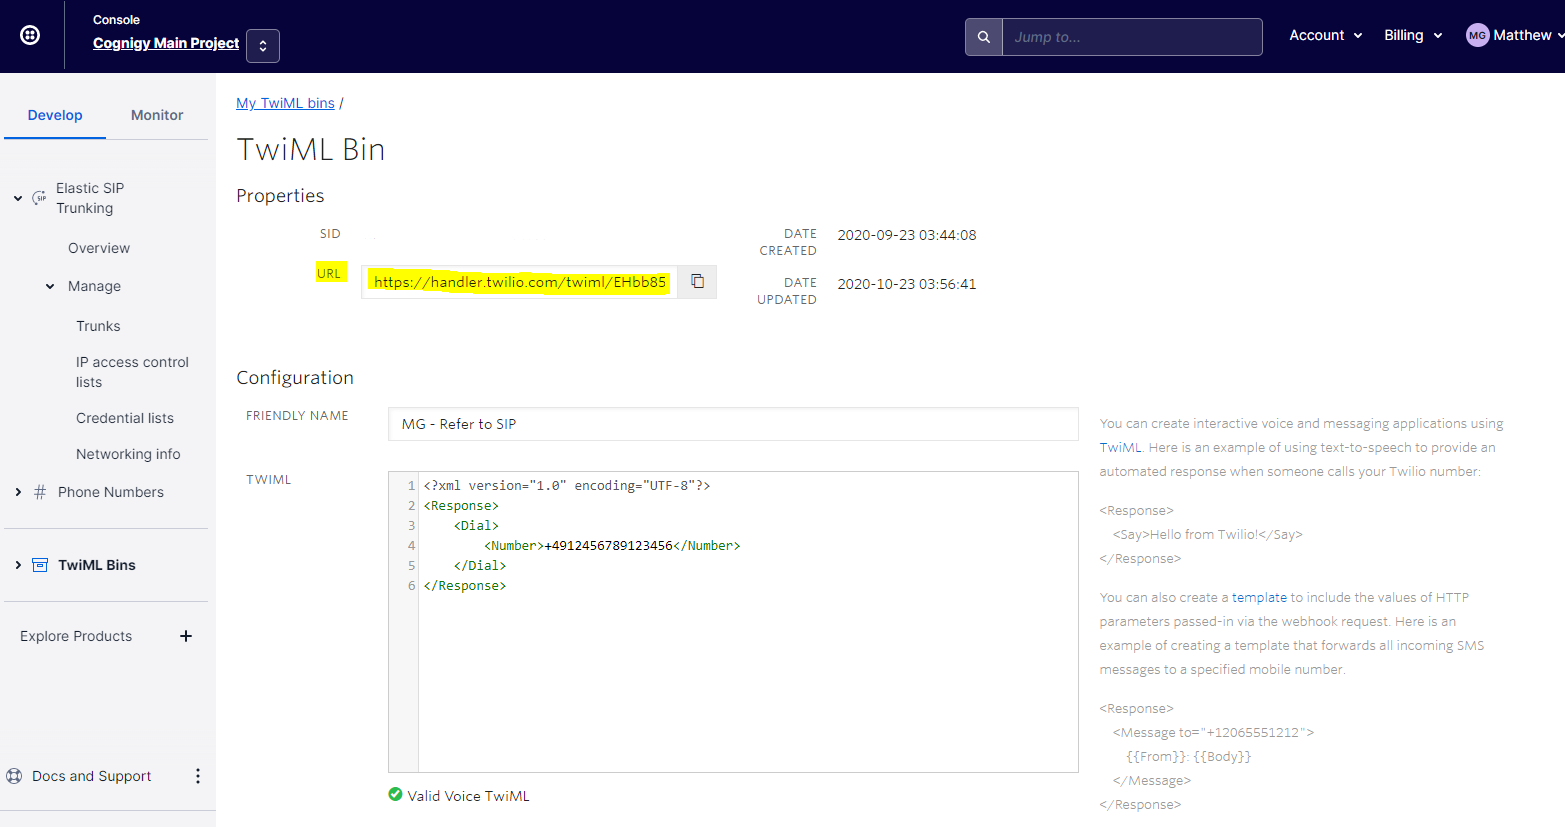
Task: Open the three-dot menu beside Docs and Support
Action: (198, 776)
